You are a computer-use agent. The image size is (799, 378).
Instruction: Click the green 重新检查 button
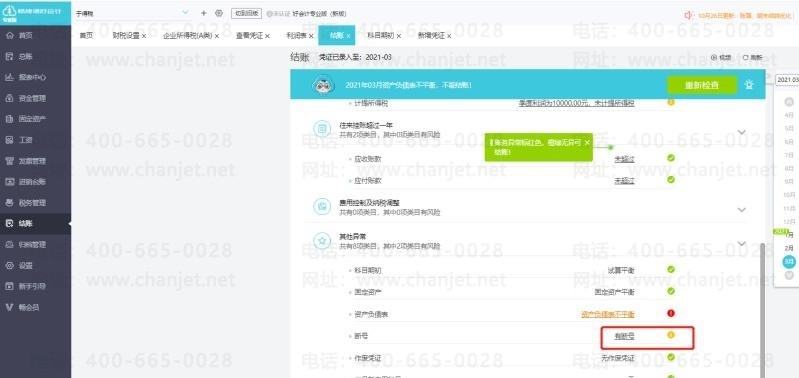coord(702,85)
